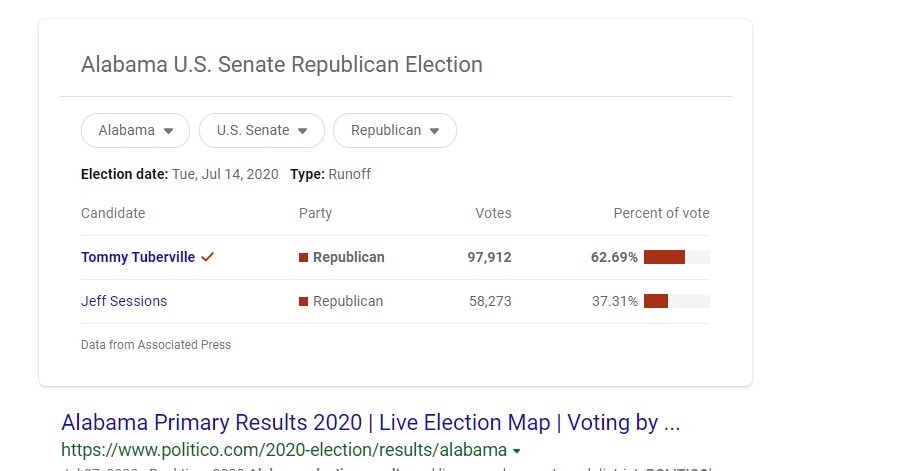The image size is (917, 471).
Task: Click the red party square in Sessions' row
Action: click(303, 301)
